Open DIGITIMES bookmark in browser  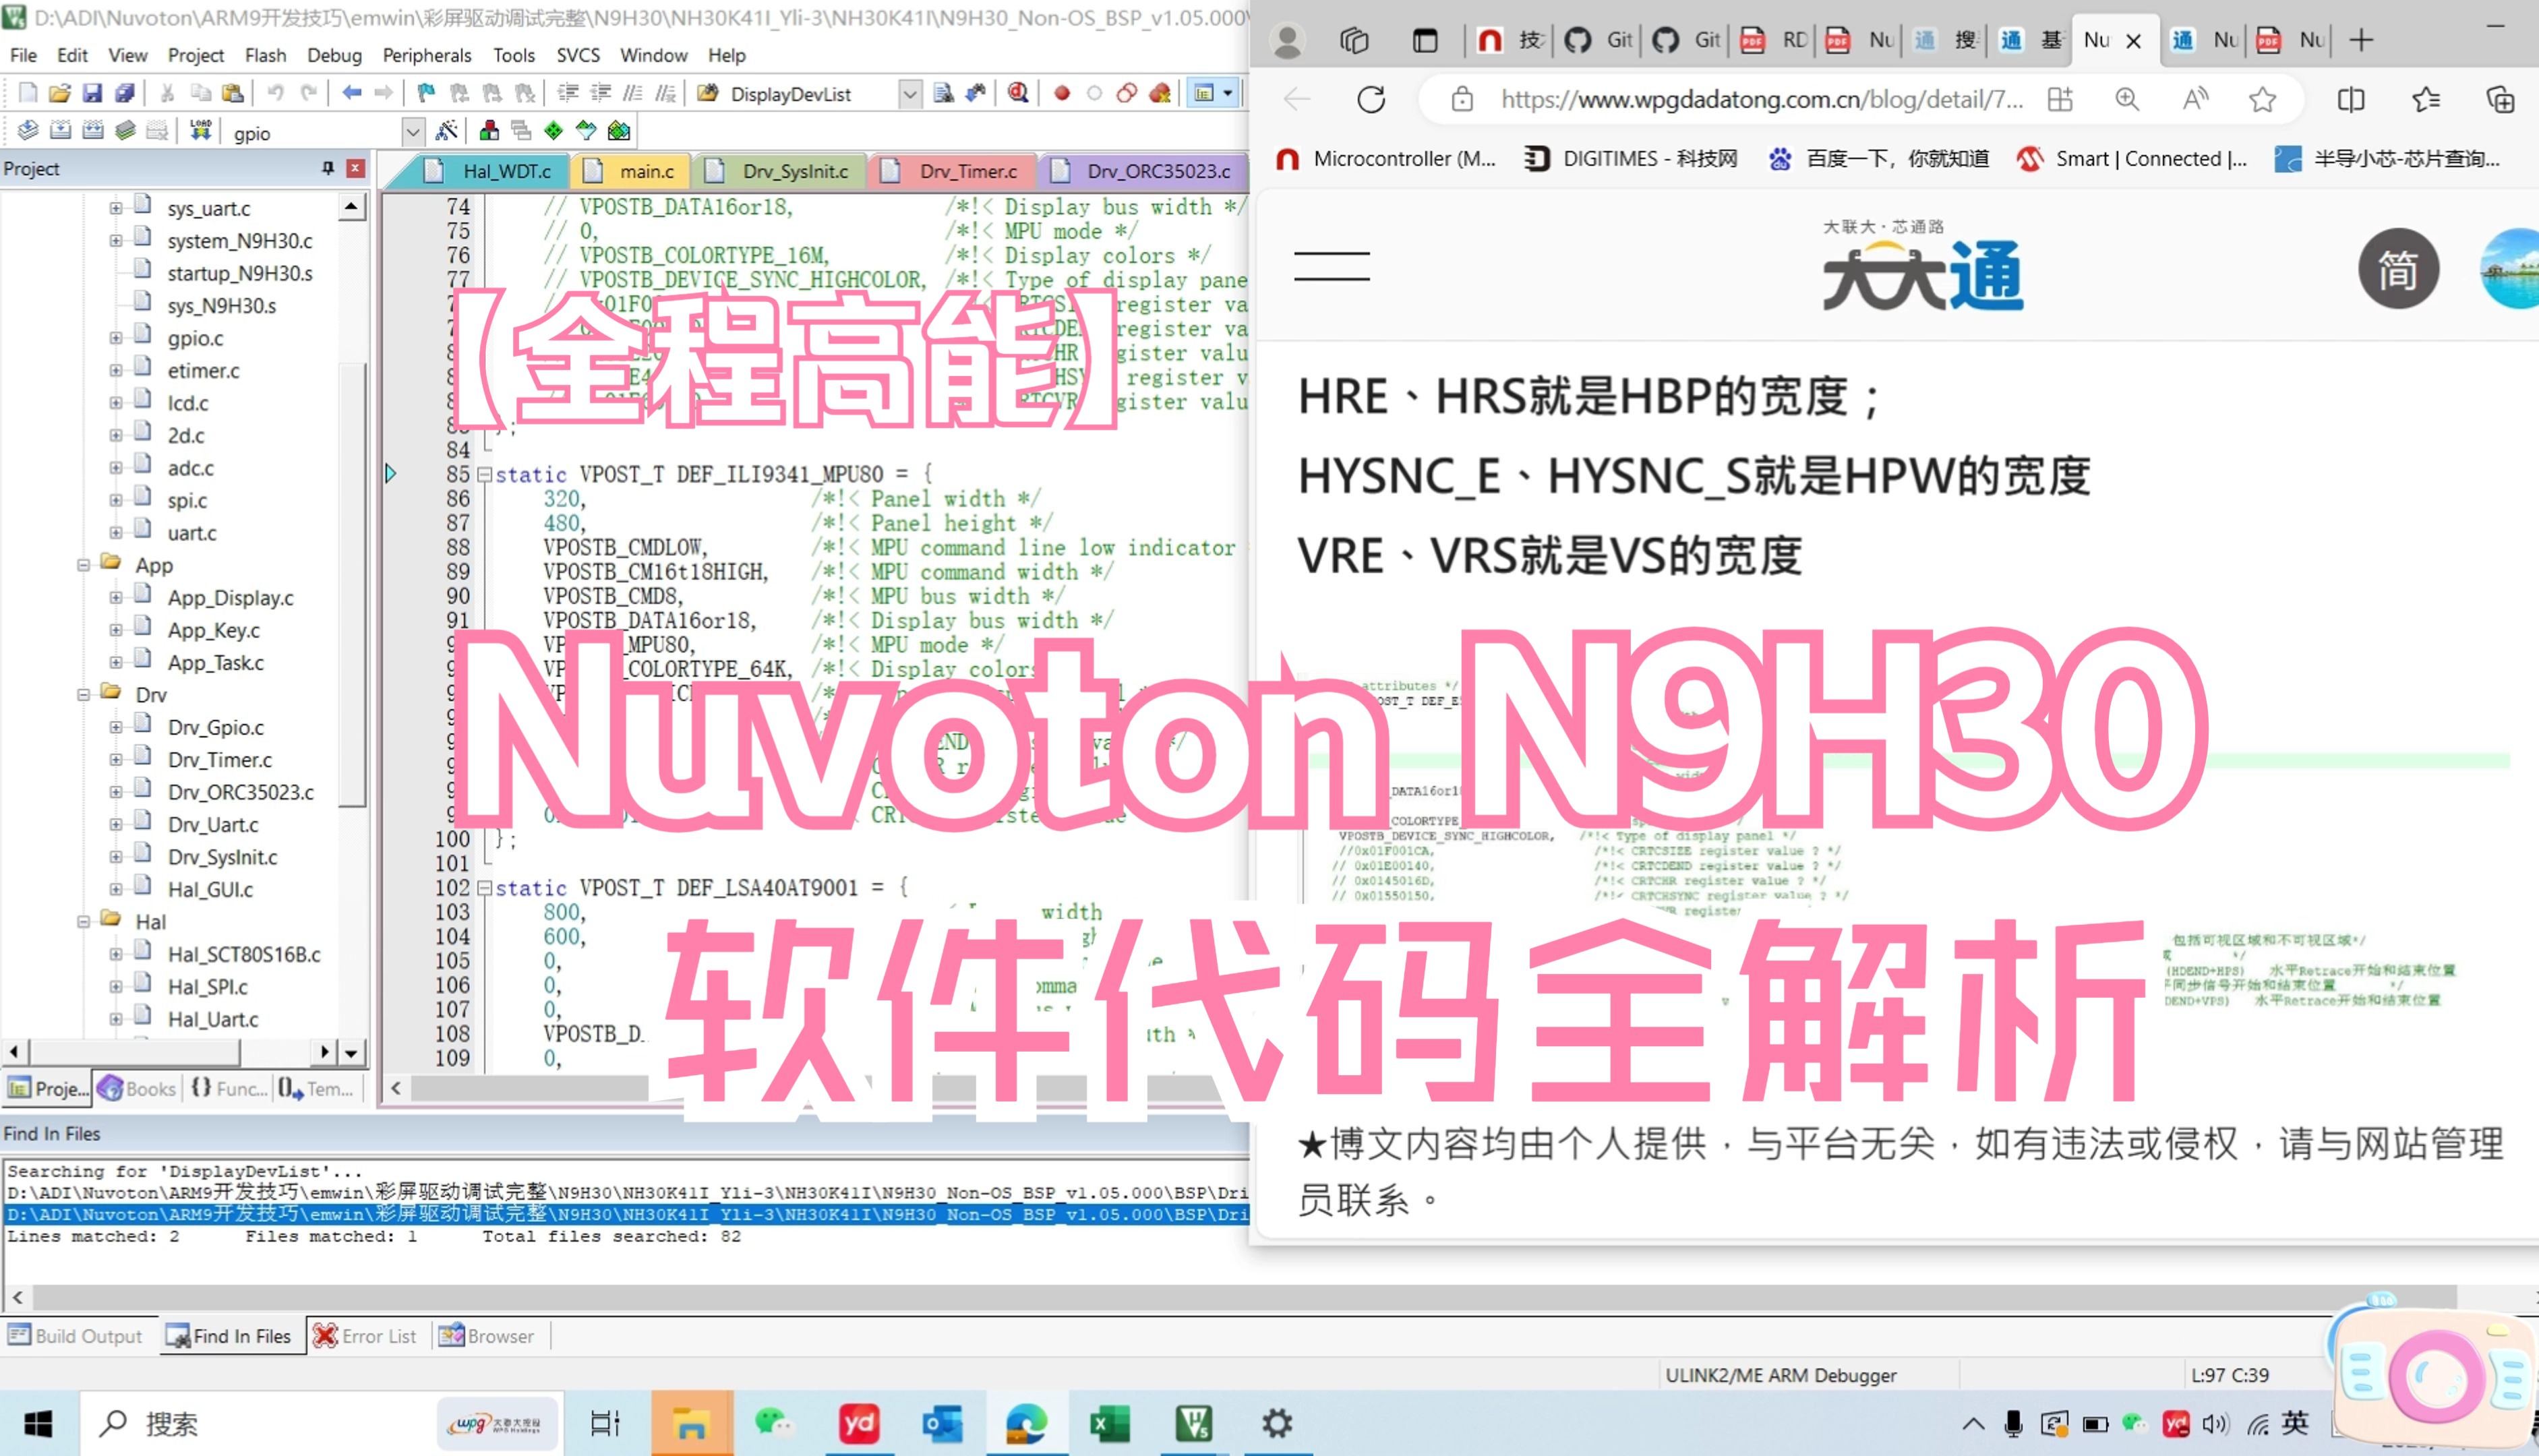(1630, 158)
